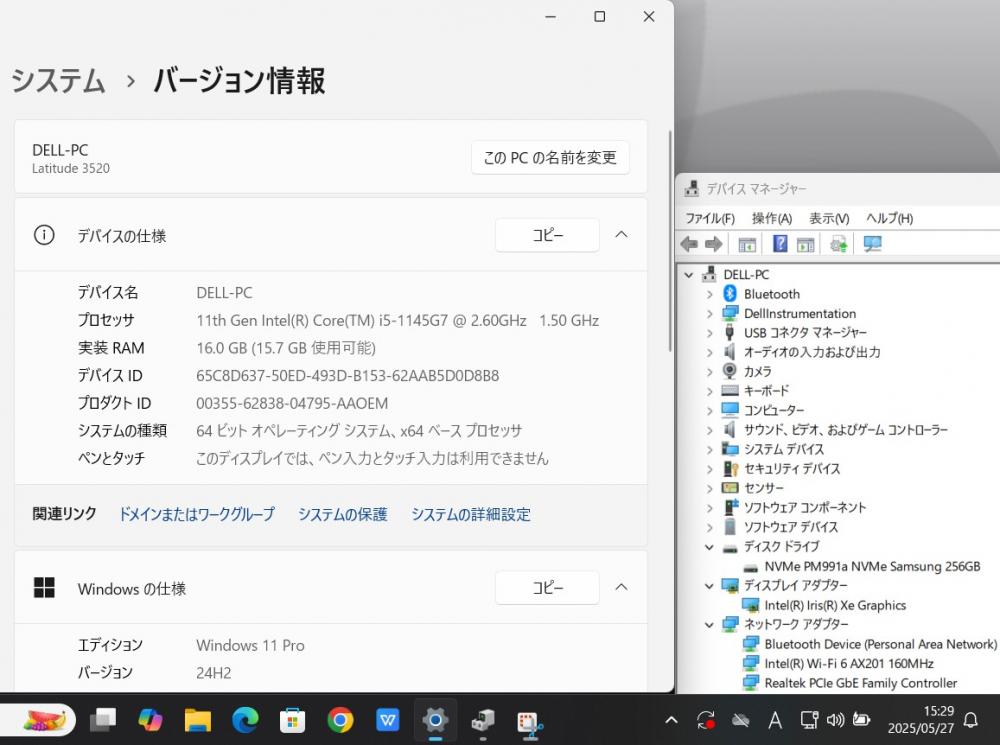Open File Explorer from the taskbar
This screenshot has height=745, width=1000.
198,720
